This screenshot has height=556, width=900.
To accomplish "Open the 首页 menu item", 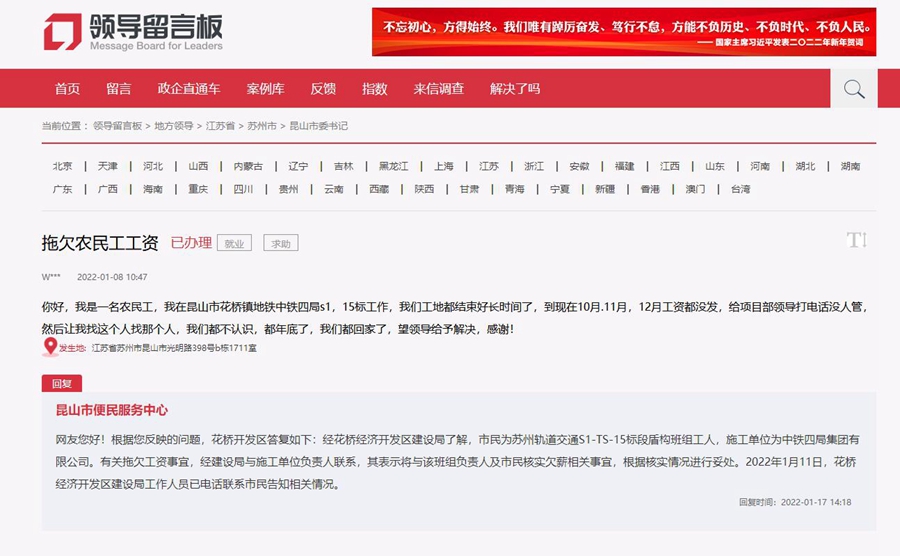I will pos(67,89).
